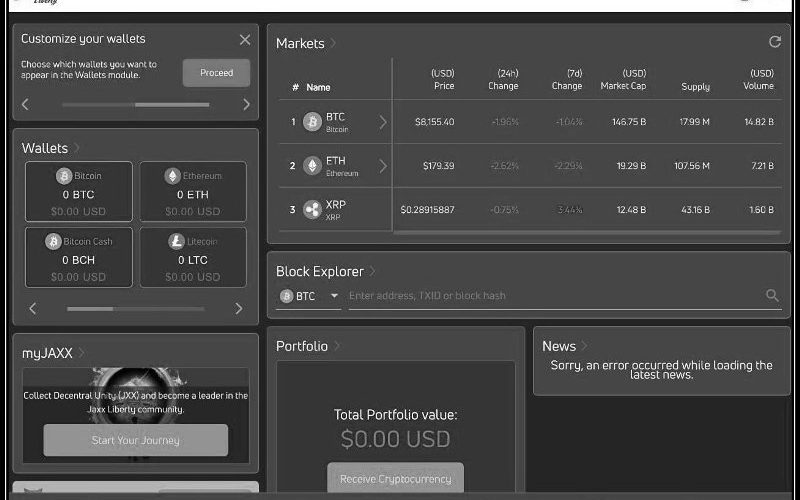Click the ETH coin icon in Markets
The height and width of the screenshot is (500, 800).
point(312,166)
